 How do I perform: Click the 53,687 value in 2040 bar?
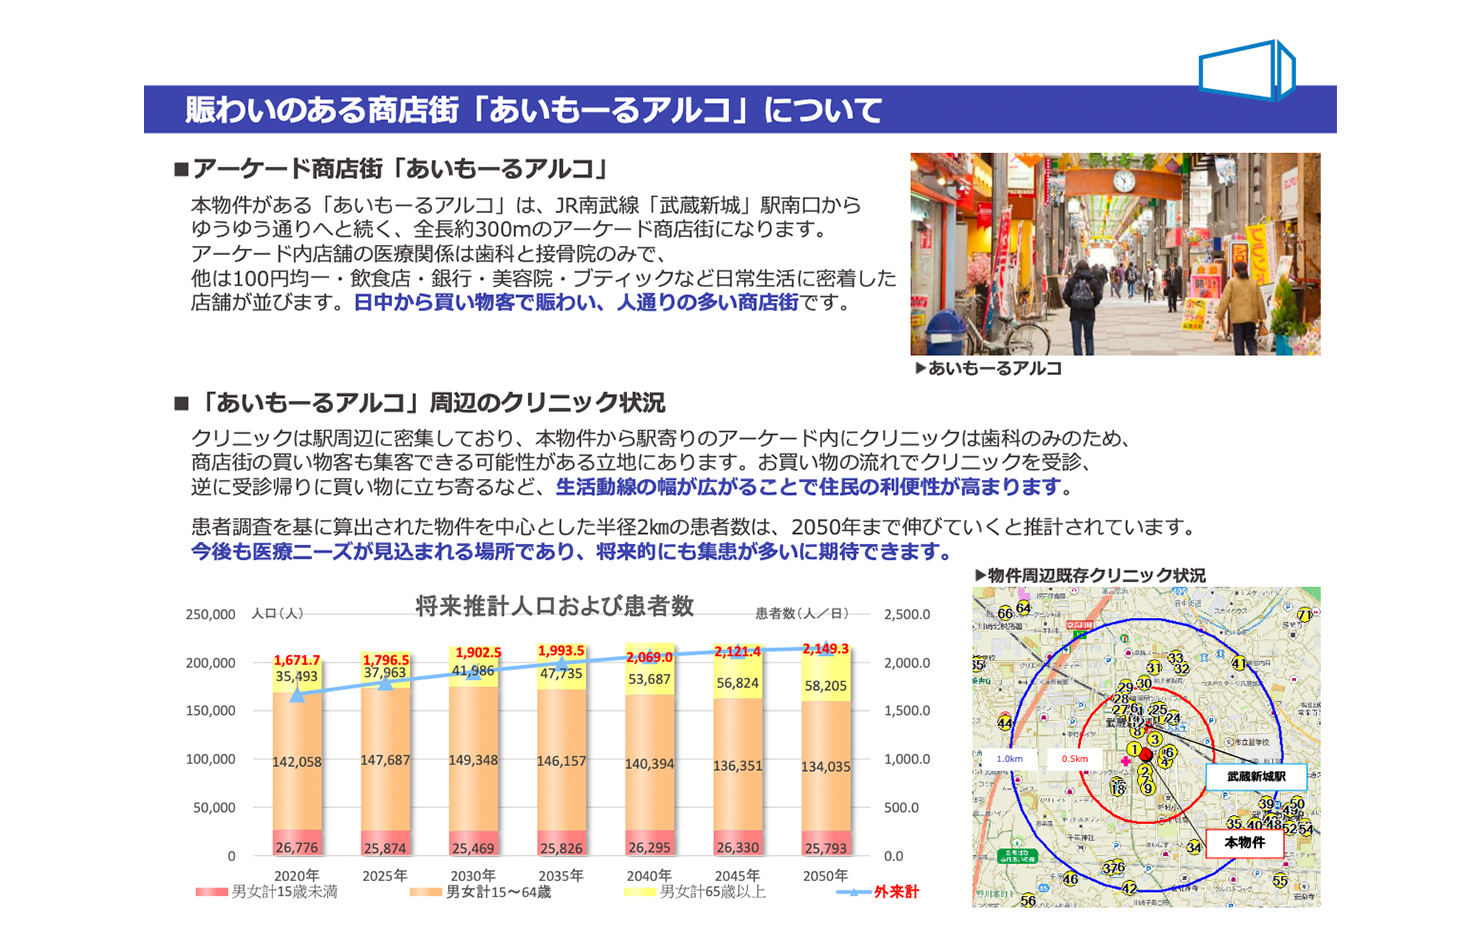[649, 679]
